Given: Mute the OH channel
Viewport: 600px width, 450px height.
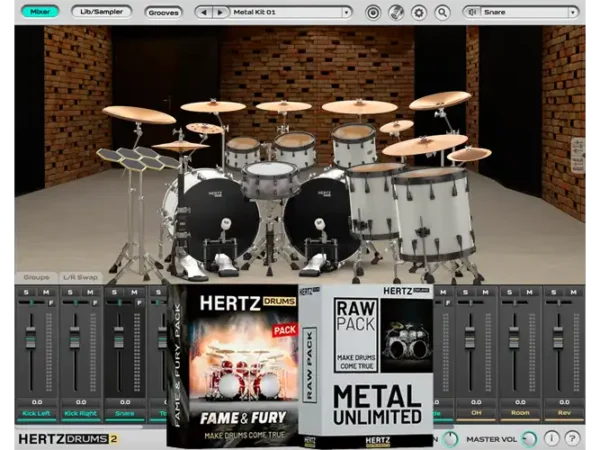Looking at the screenshot, I should [486, 292].
